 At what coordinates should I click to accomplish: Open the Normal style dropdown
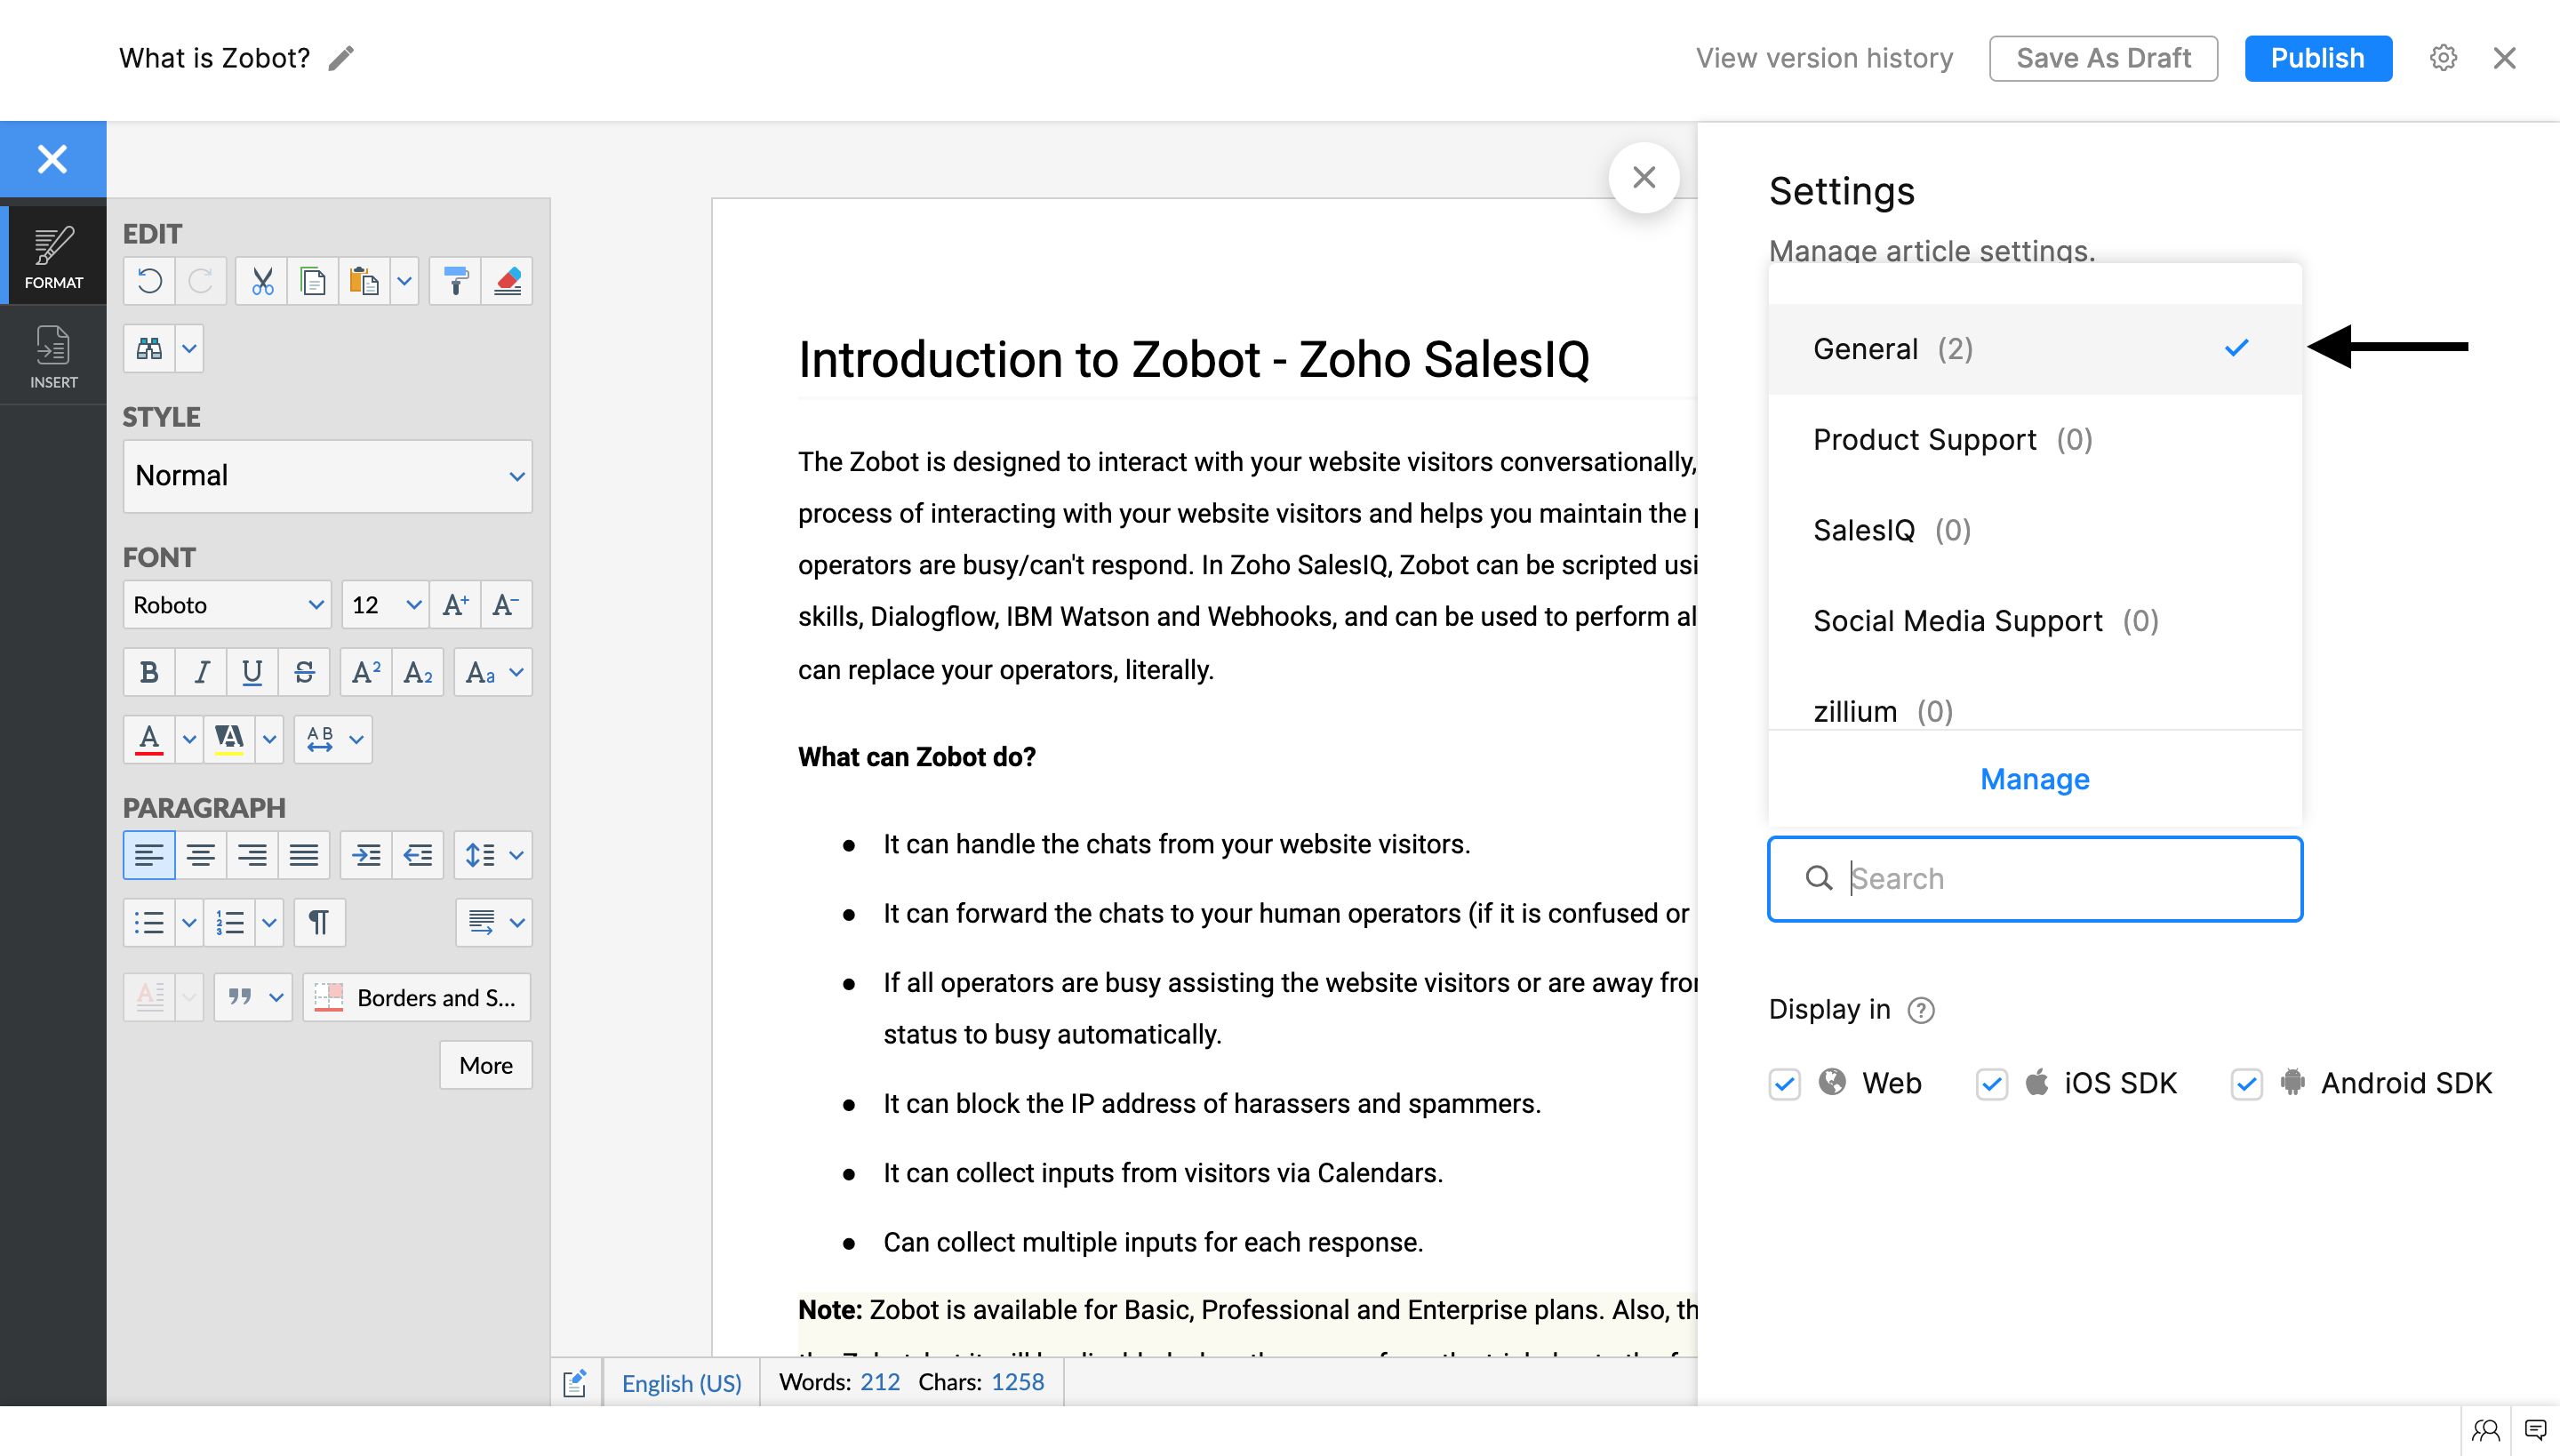tap(327, 476)
